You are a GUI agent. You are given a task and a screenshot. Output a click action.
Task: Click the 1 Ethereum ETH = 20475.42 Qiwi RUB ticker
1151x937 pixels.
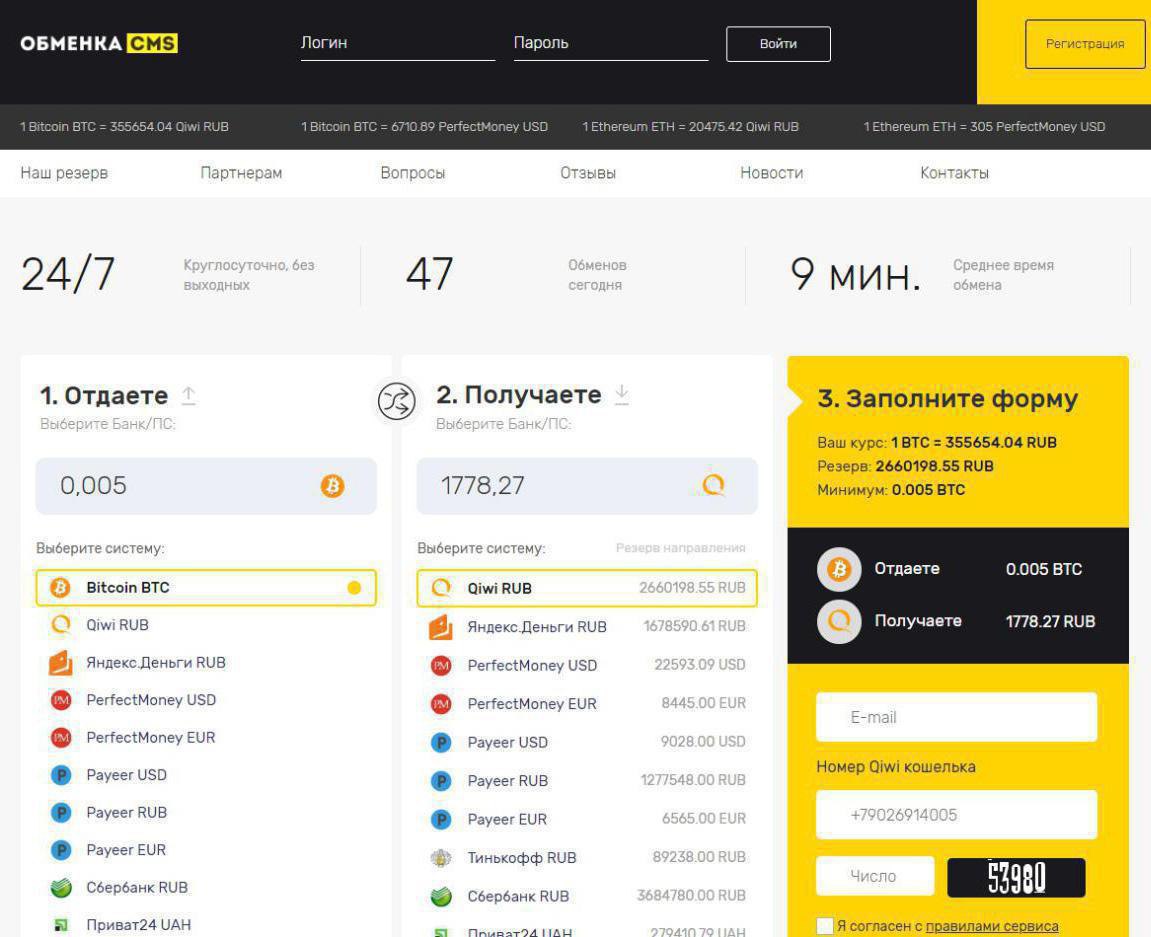690,127
